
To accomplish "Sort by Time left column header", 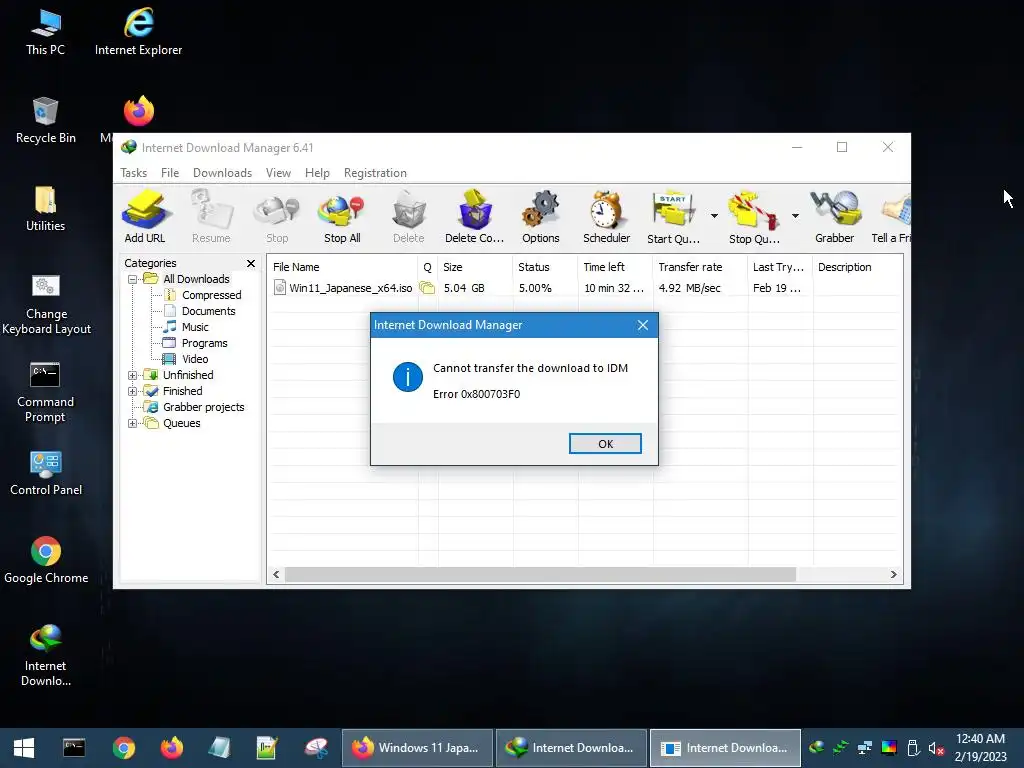I will click(x=615, y=267).
